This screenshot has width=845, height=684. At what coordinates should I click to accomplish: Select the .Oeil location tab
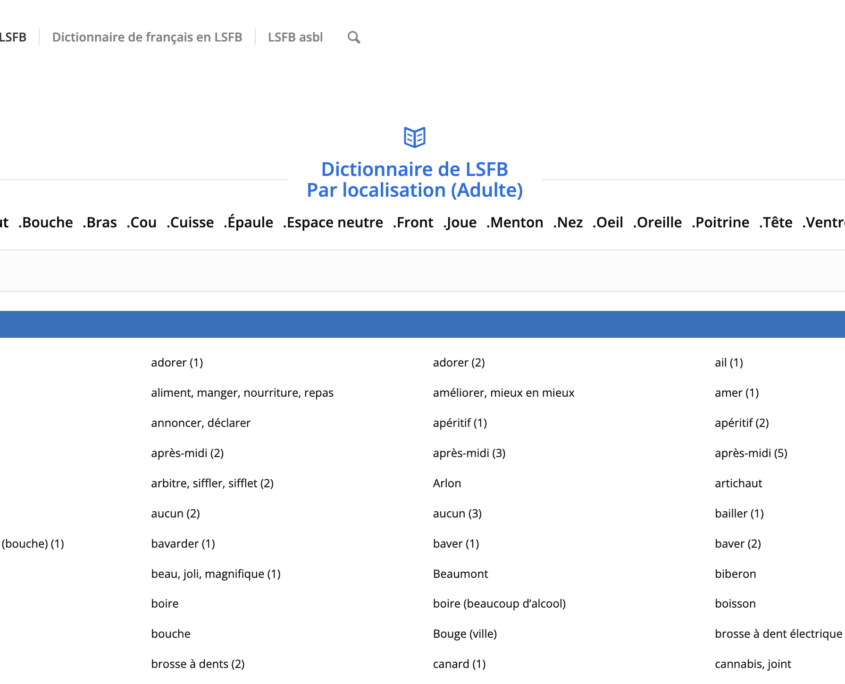click(608, 222)
